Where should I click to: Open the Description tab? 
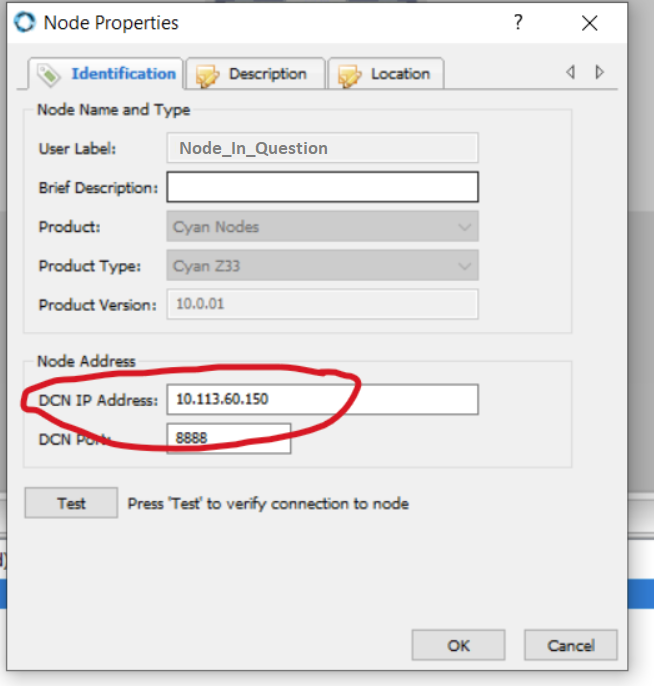255,74
